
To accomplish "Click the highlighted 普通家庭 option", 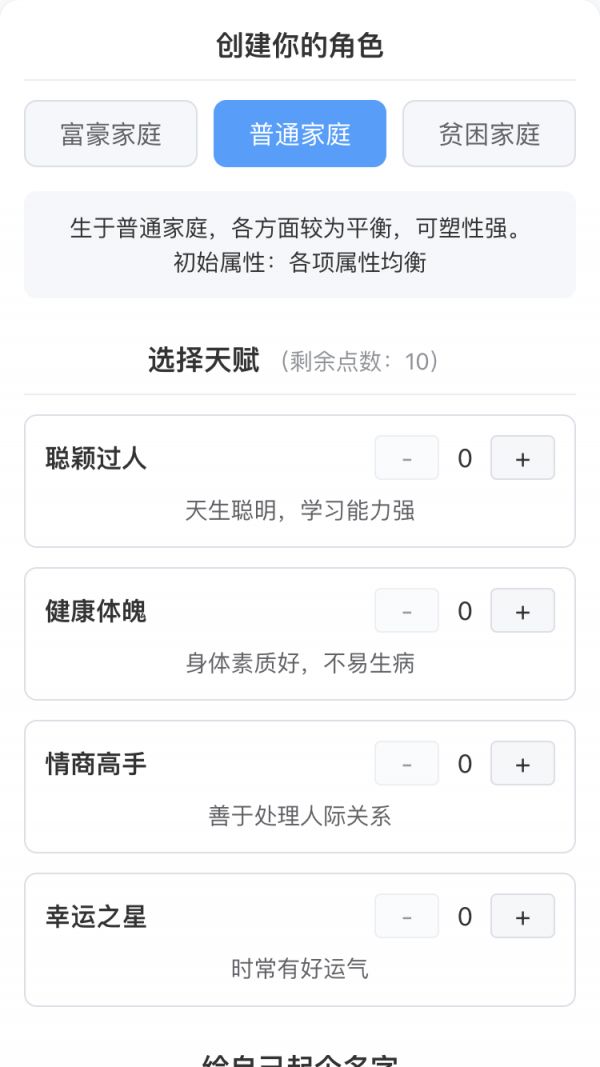I will tap(300, 133).
